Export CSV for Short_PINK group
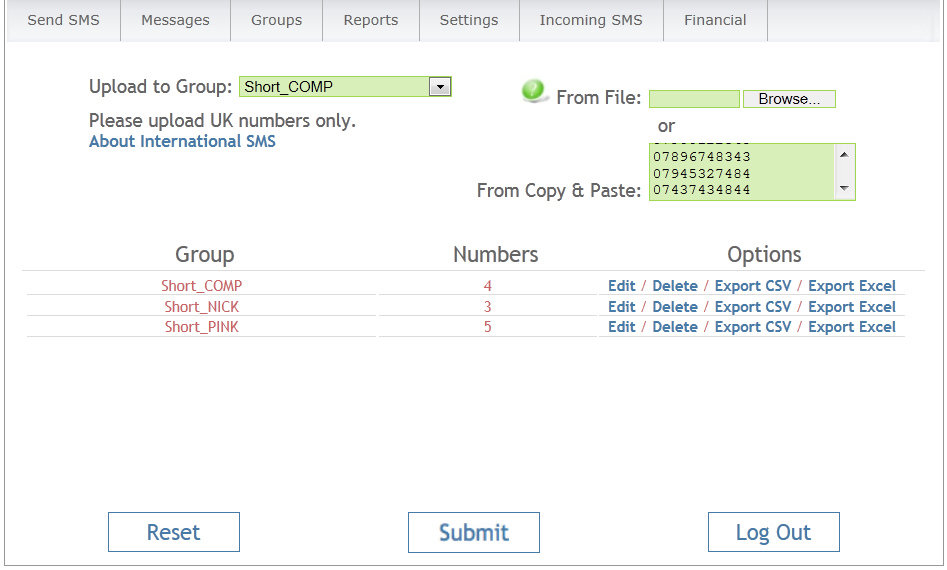The image size is (947, 570). (x=753, y=327)
